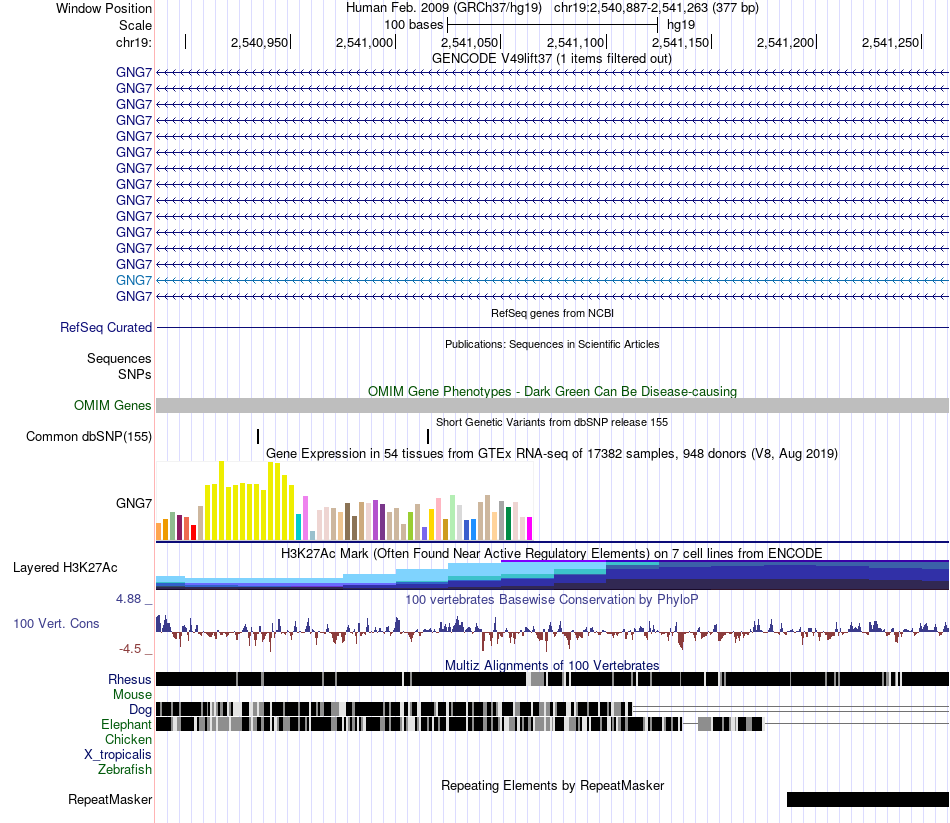Click the Dog alignment blocks
Screen dimensions: 950x823
(394, 709)
